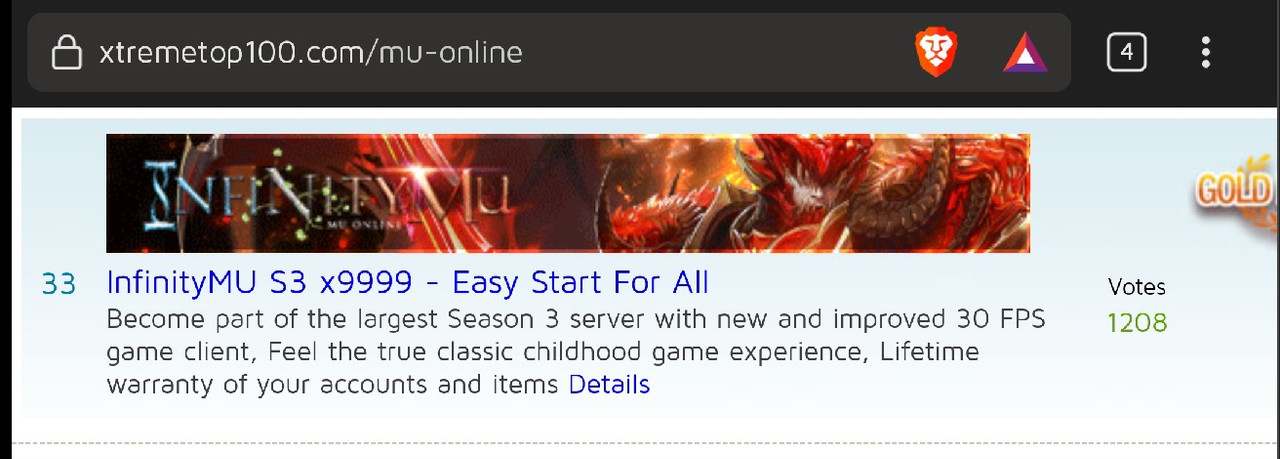Tap the server description paragraph
The image size is (1280, 459).
(575, 352)
